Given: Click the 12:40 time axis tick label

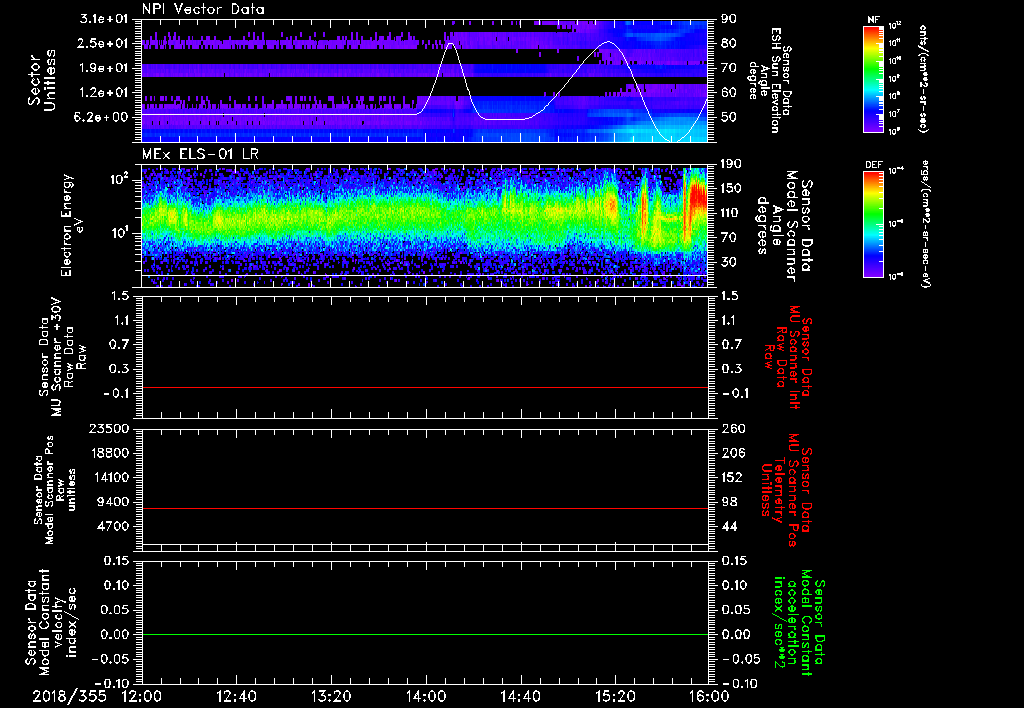Looking at the screenshot, I should click(x=237, y=696).
